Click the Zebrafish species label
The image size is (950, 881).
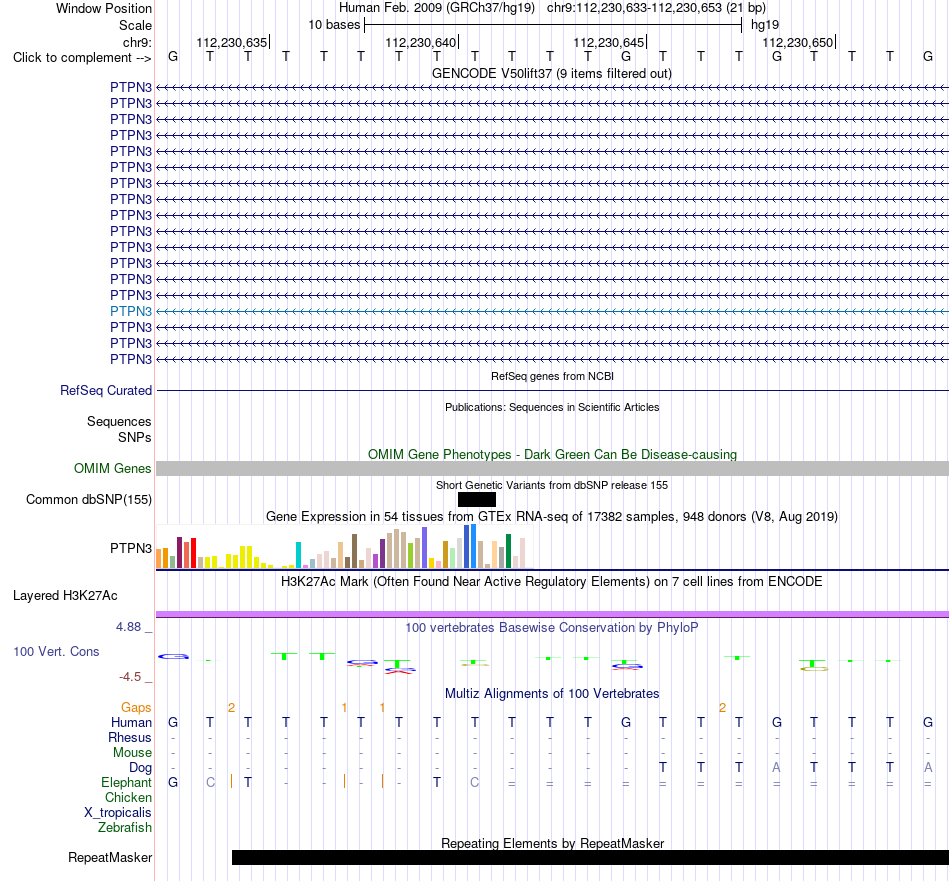point(125,828)
